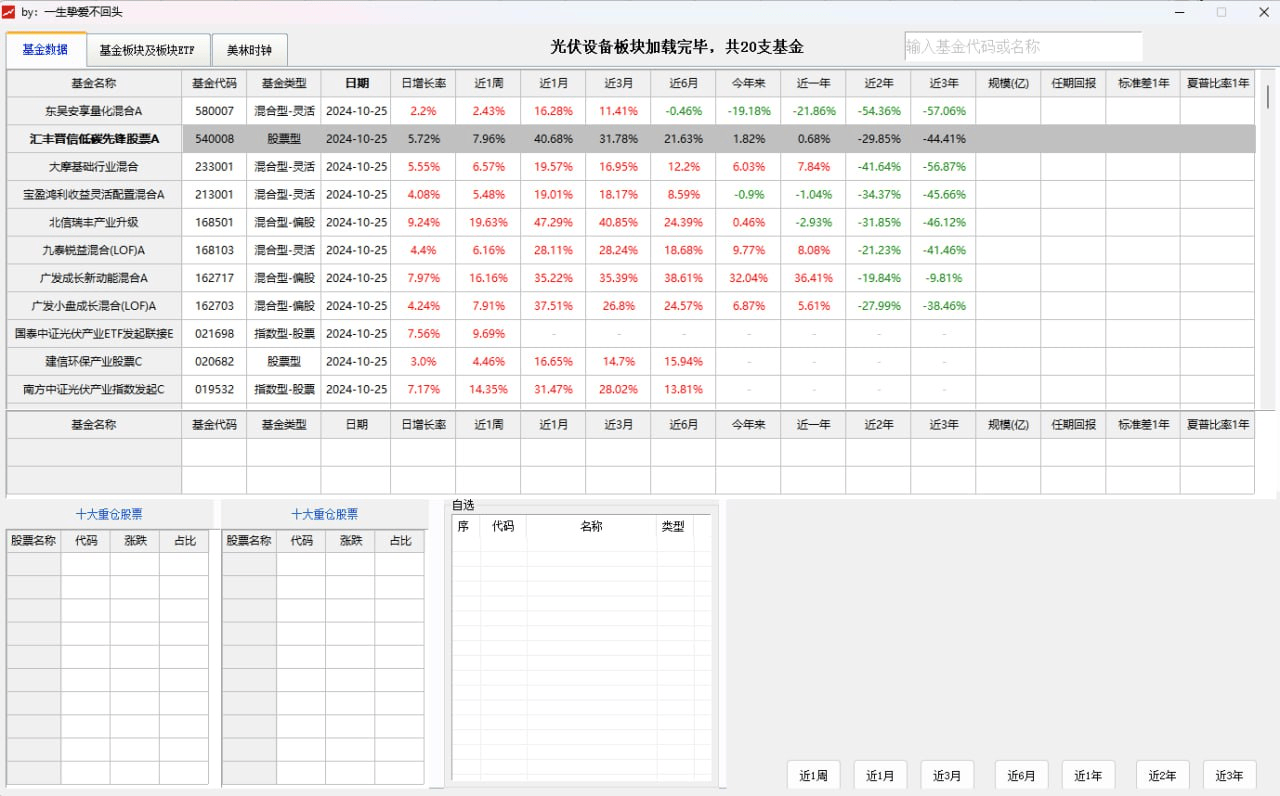This screenshot has width=1280, height=796.
Task: Select fund 大摩基础行业混合
Action: pyautogui.click(x=94, y=167)
